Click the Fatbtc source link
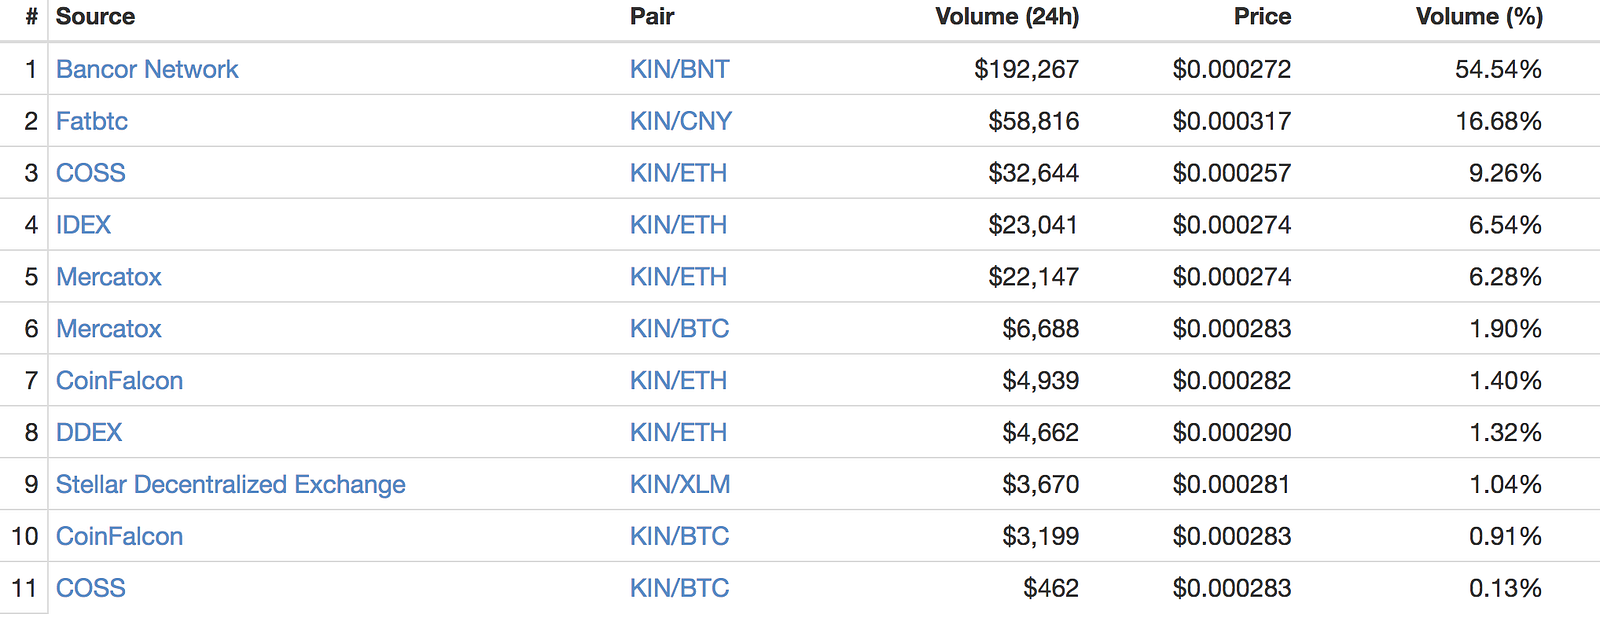 (92, 121)
